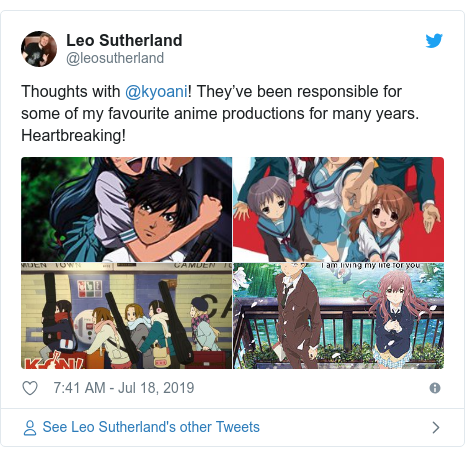This screenshot has width=465, height=457.
Task: Open the red-background schoolgirls anime image
Action: [338, 209]
